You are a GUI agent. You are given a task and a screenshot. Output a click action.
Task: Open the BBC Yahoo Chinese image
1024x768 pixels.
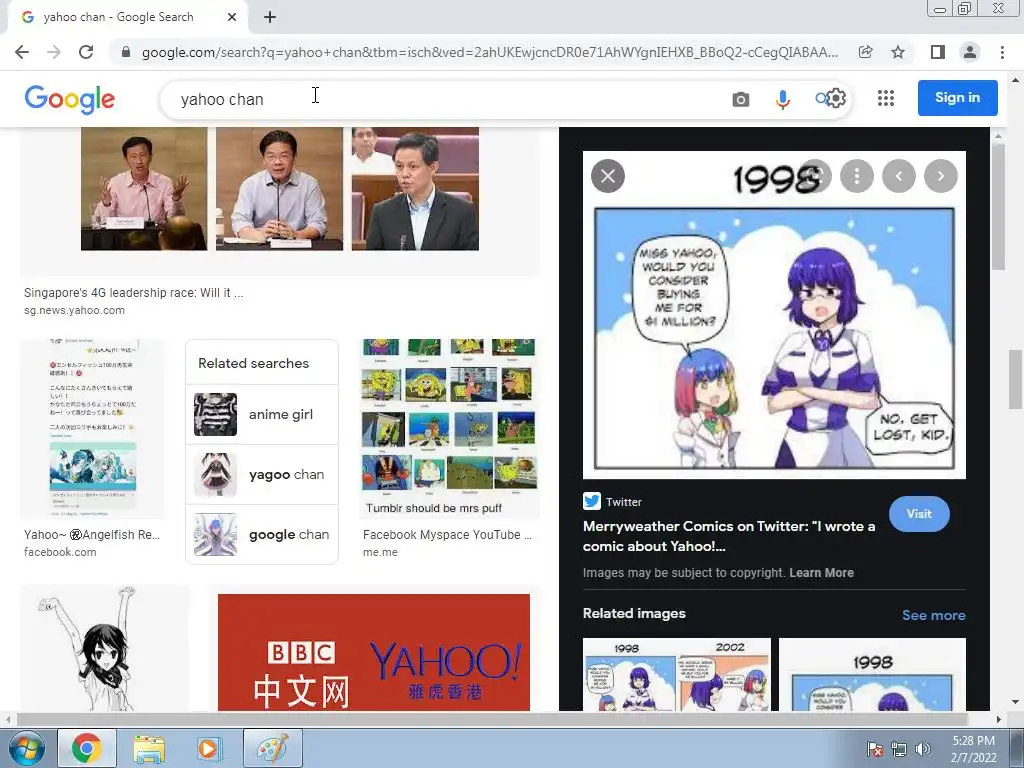click(x=374, y=652)
